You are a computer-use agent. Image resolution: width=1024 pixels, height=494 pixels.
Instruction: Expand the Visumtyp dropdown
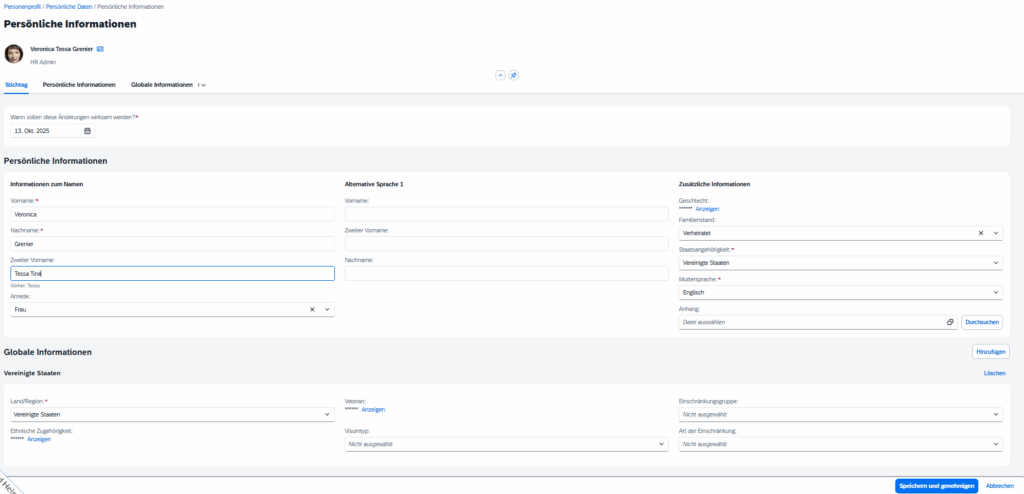point(661,443)
